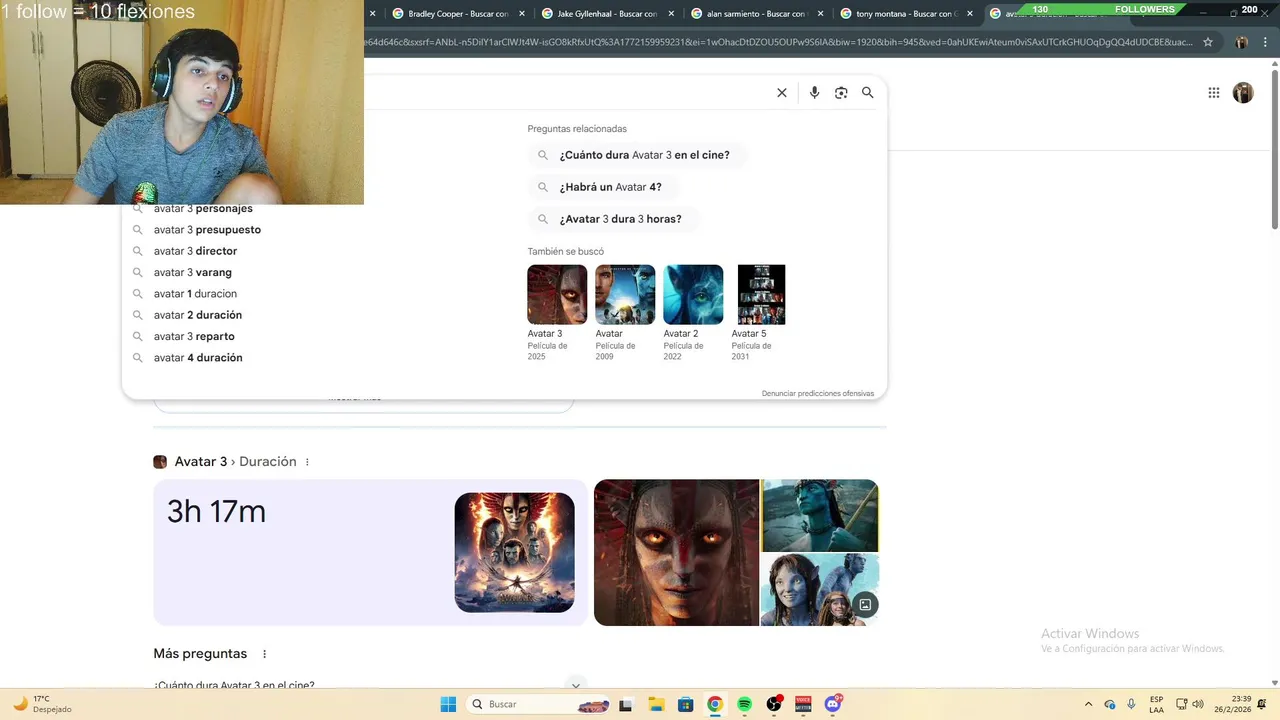Image resolution: width=1280 pixels, height=720 pixels.
Task: Select suggestion 'avatar 3 reparto'
Action: 194,336
